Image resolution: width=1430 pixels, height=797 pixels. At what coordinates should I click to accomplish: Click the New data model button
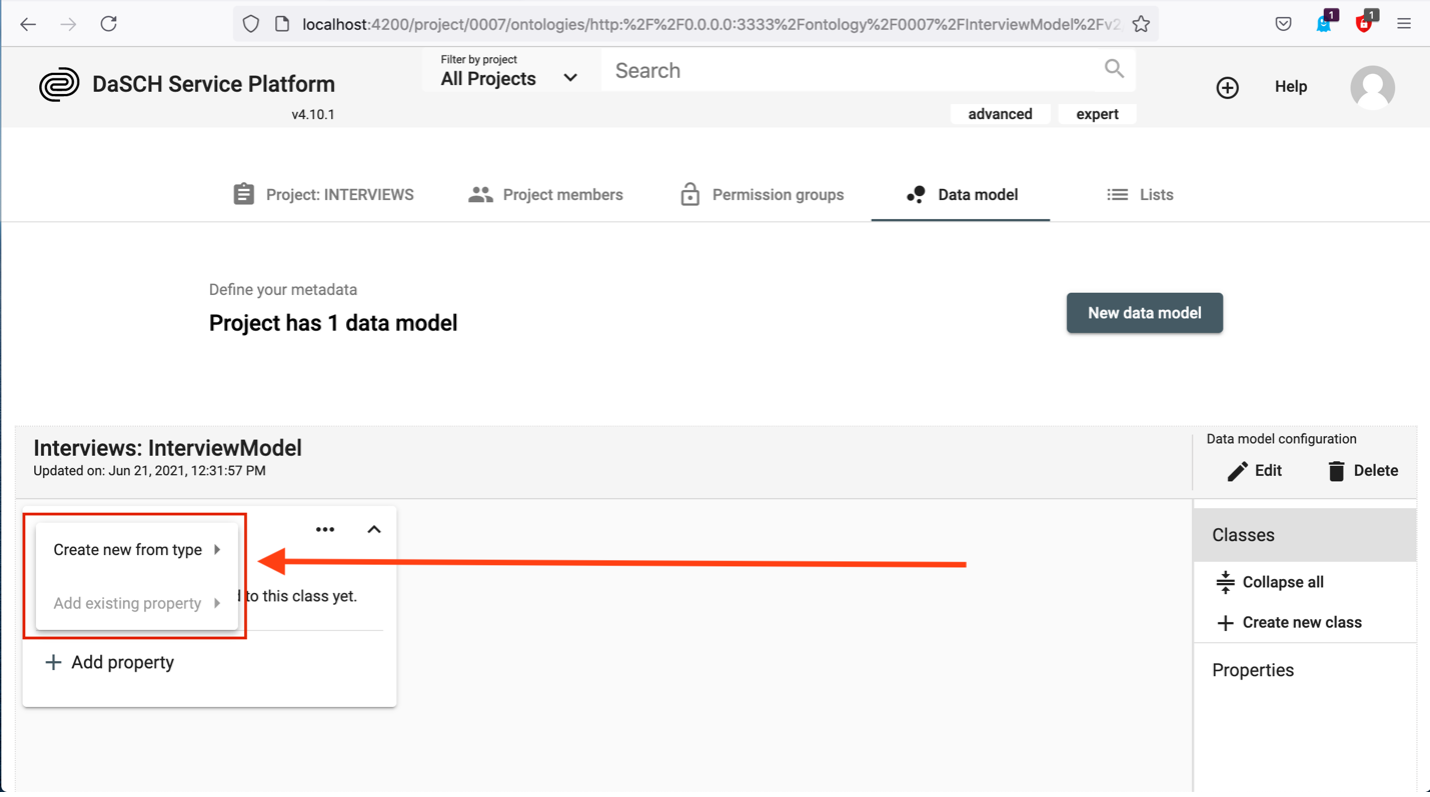(x=1143, y=312)
